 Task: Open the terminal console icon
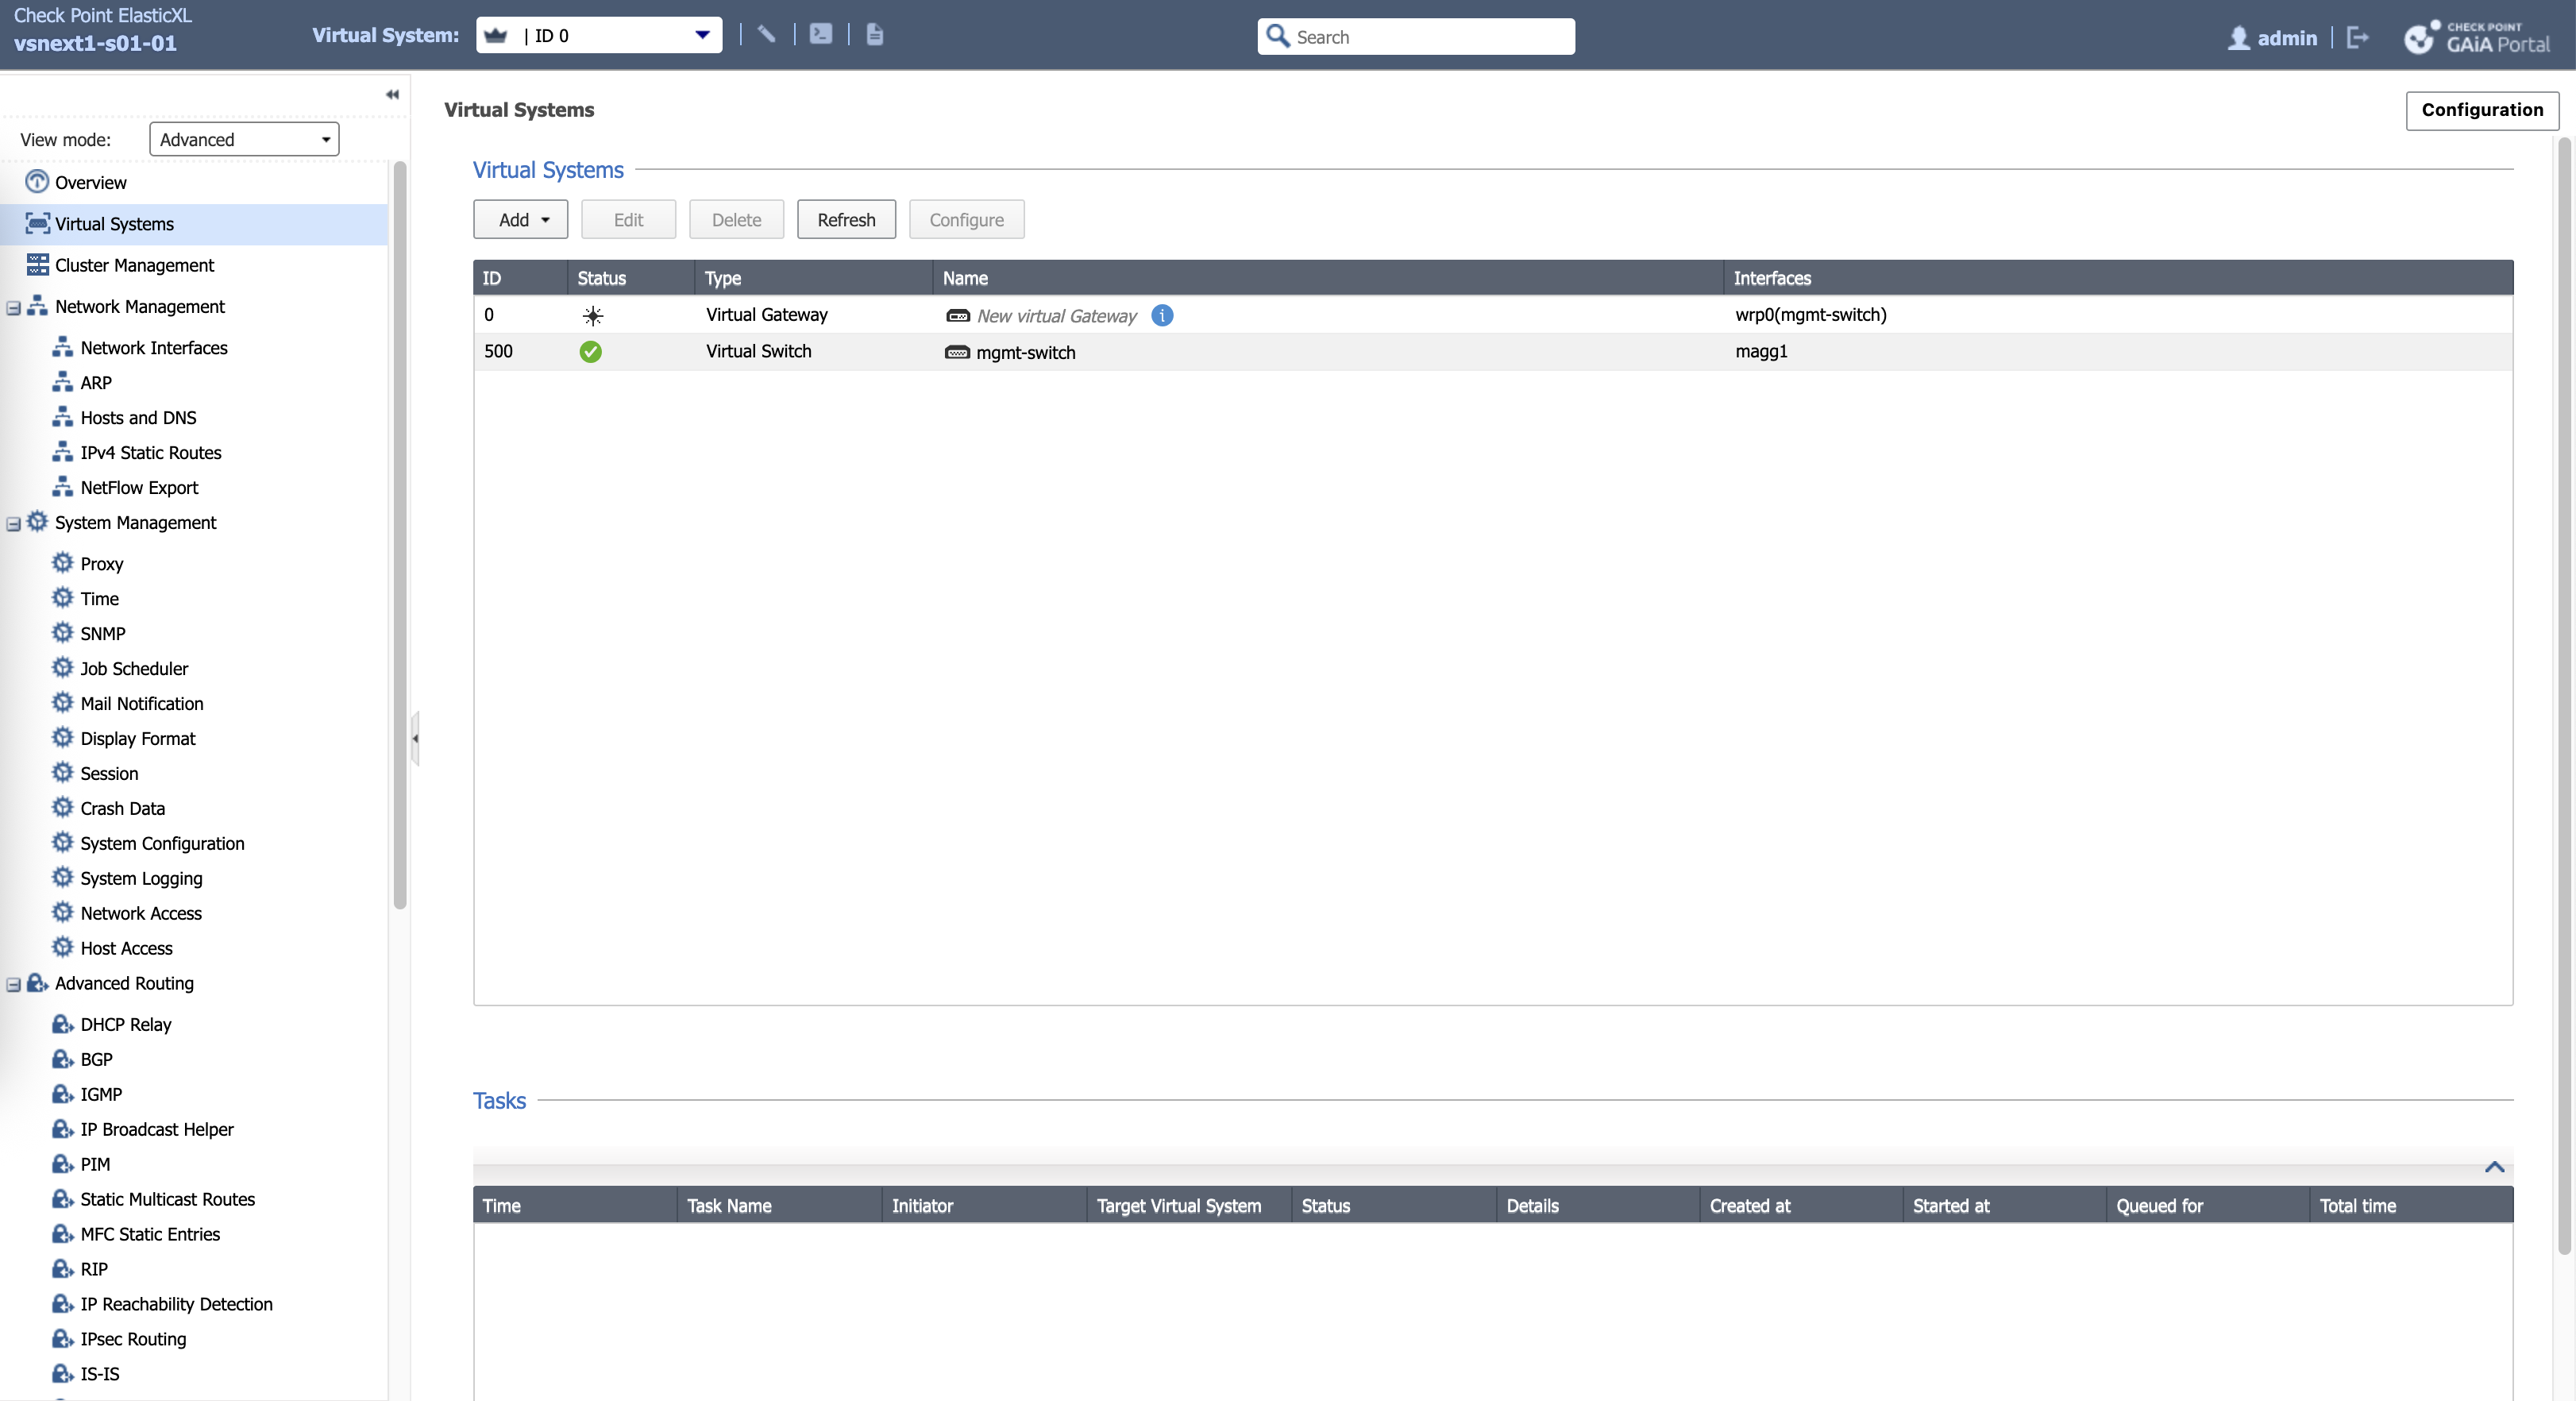coord(820,35)
